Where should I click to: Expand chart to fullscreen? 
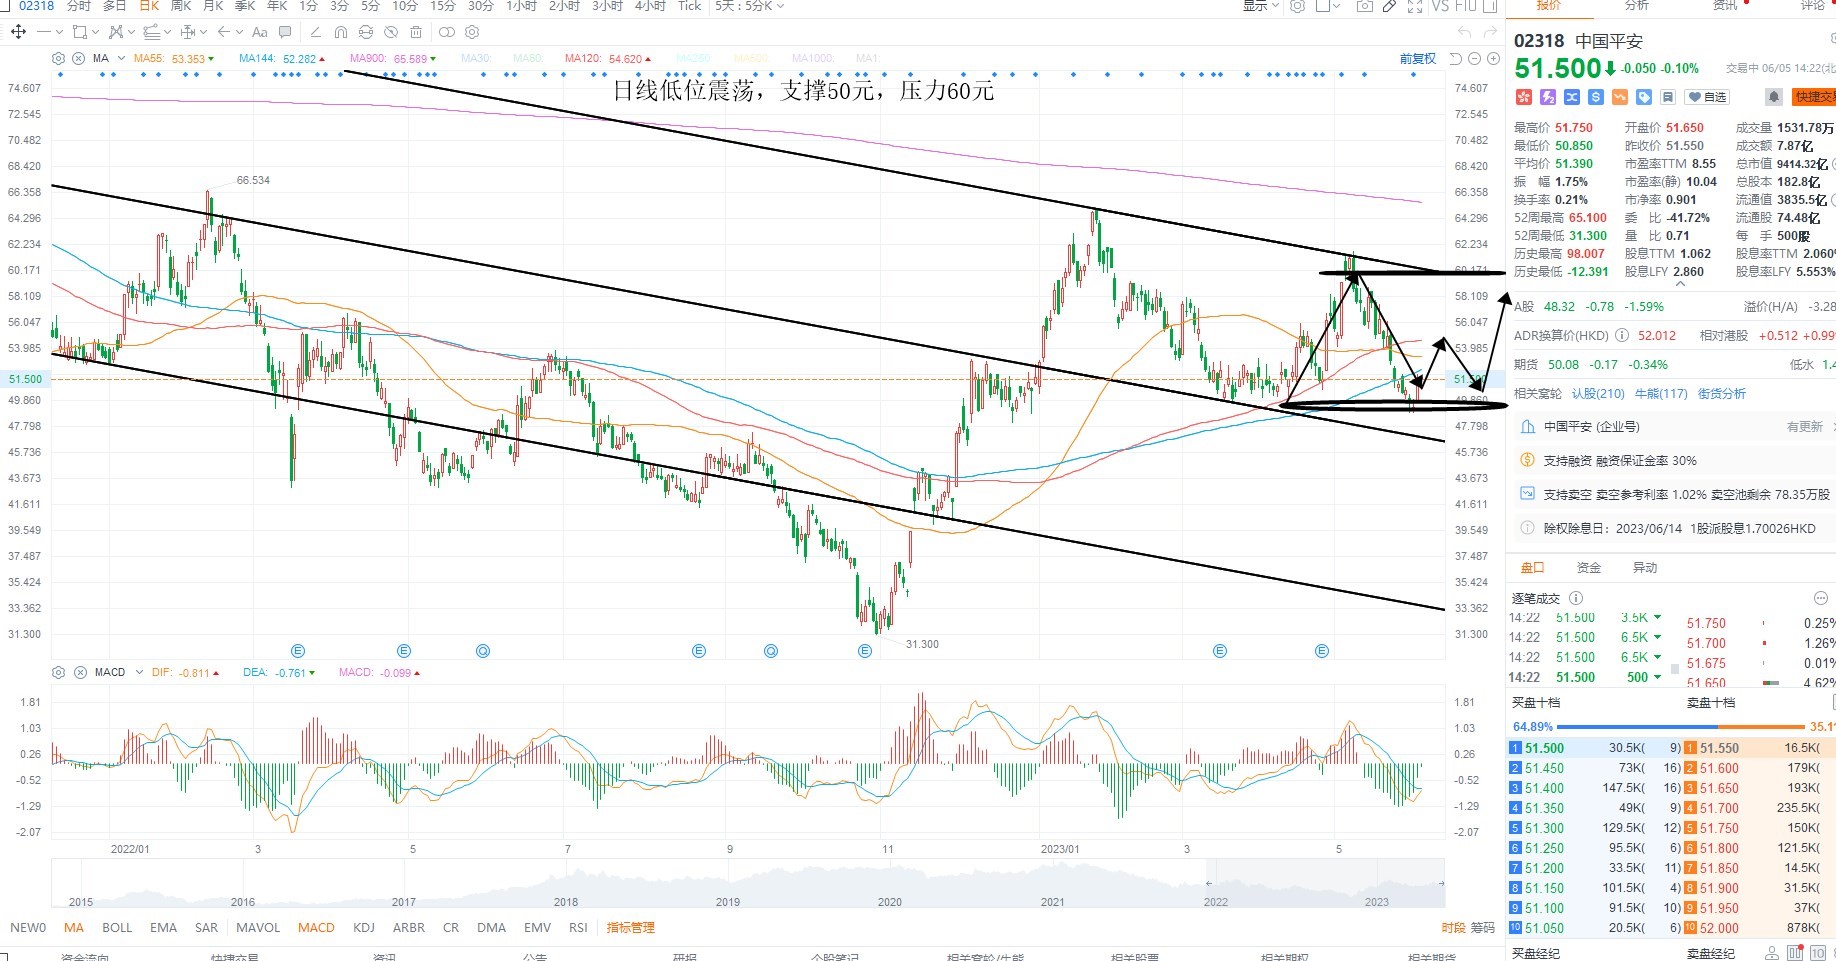pos(1415,6)
